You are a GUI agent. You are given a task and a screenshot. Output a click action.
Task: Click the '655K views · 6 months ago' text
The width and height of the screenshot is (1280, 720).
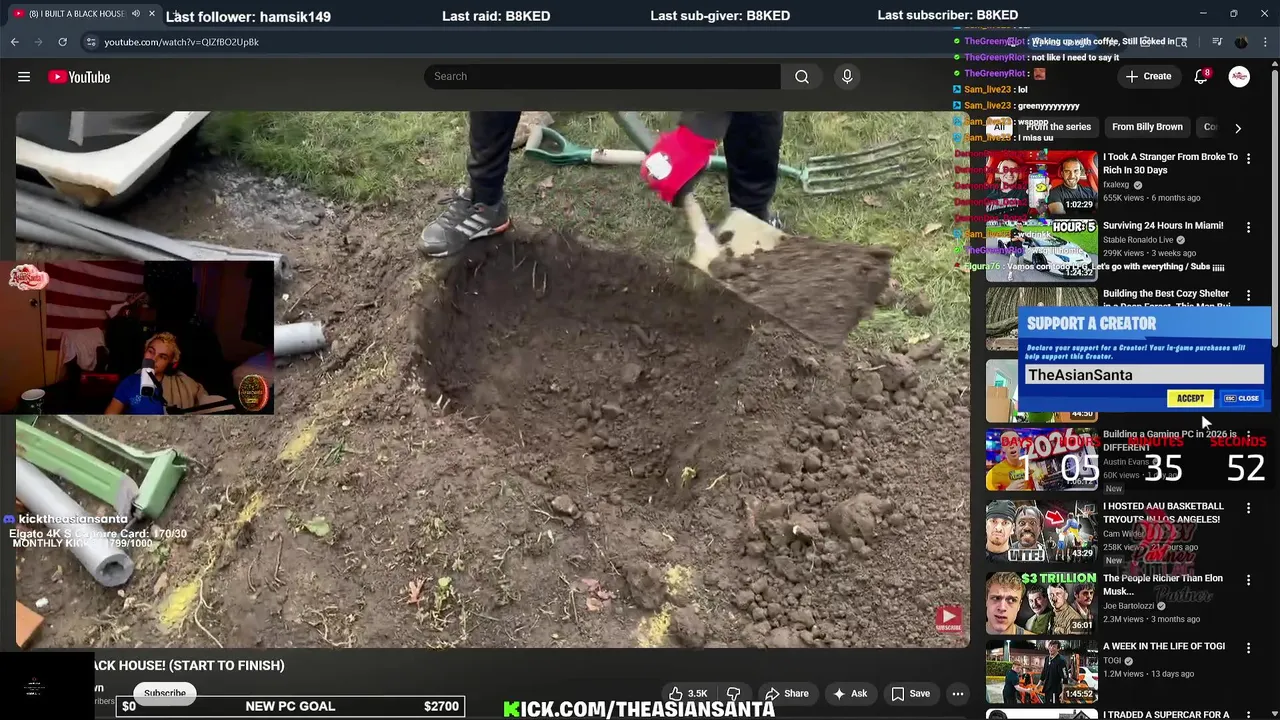(x=1152, y=198)
